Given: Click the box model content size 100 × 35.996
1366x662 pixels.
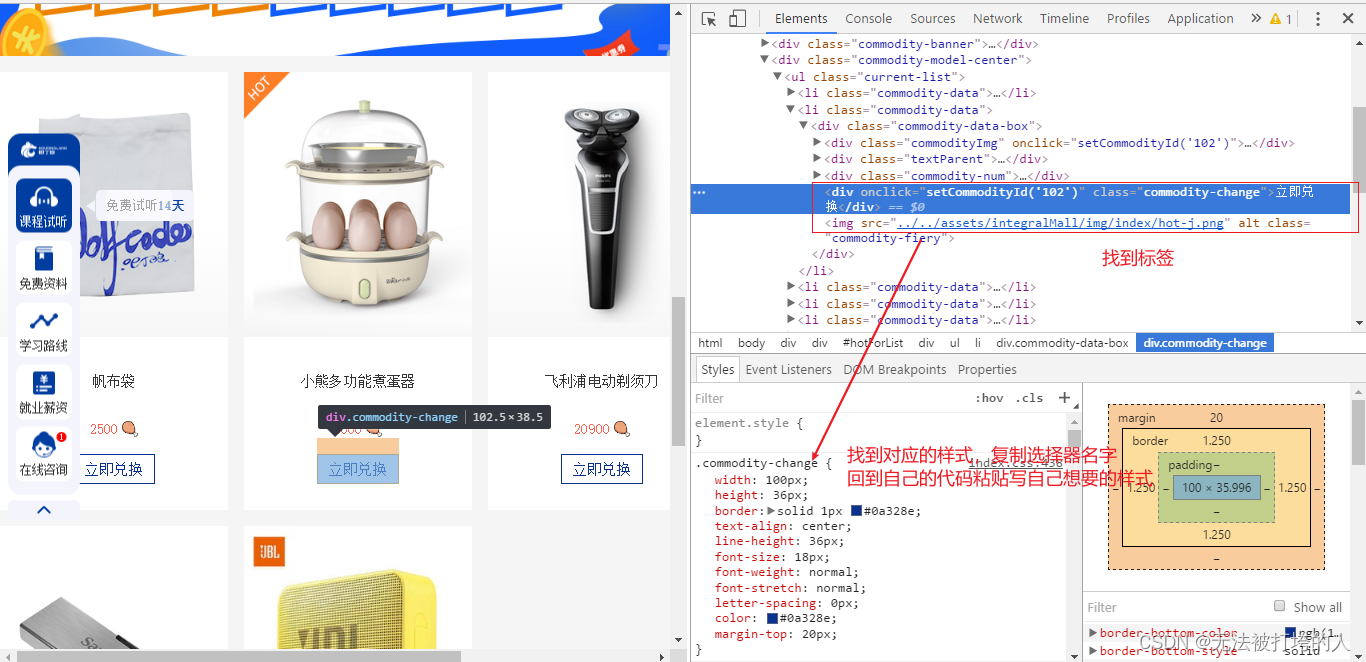Looking at the screenshot, I should click(x=1216, y=488).
